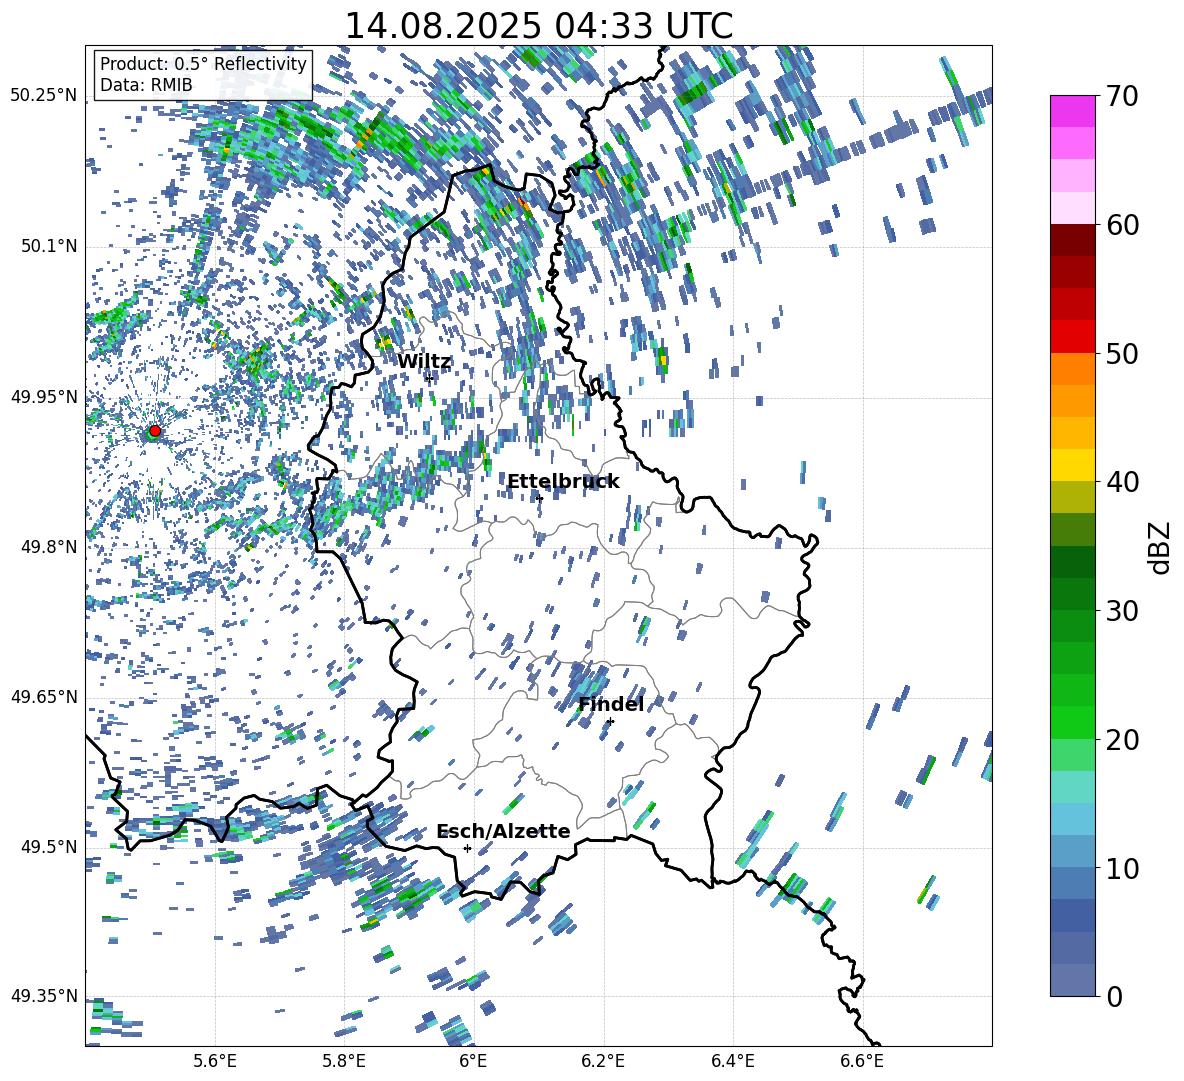Click the 'Data: RMIB' text
This screenshot has height=1081, width=1184.
tap(146, 85)
